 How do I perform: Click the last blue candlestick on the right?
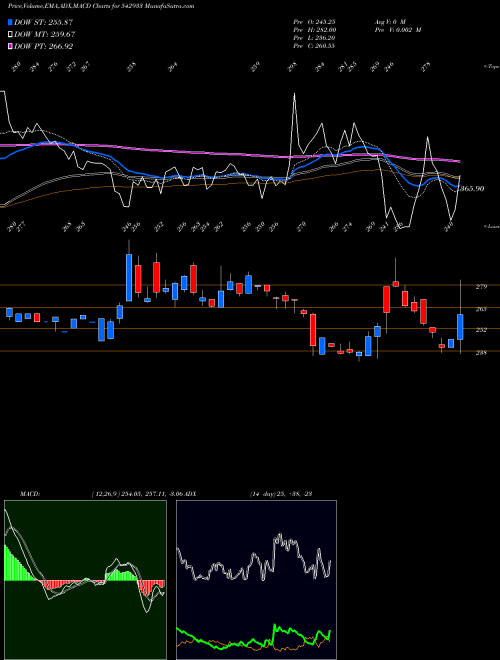460,327
